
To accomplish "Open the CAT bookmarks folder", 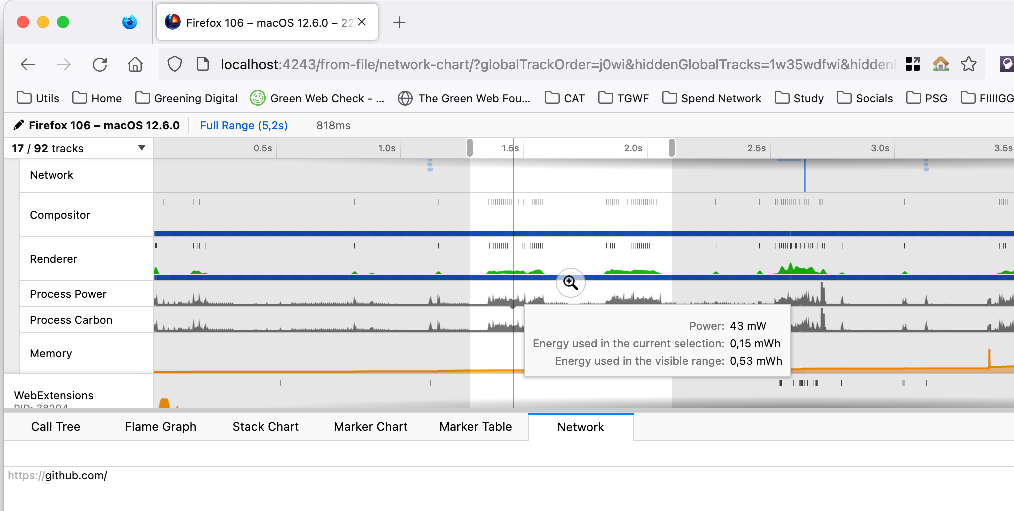I will [565, 98].
